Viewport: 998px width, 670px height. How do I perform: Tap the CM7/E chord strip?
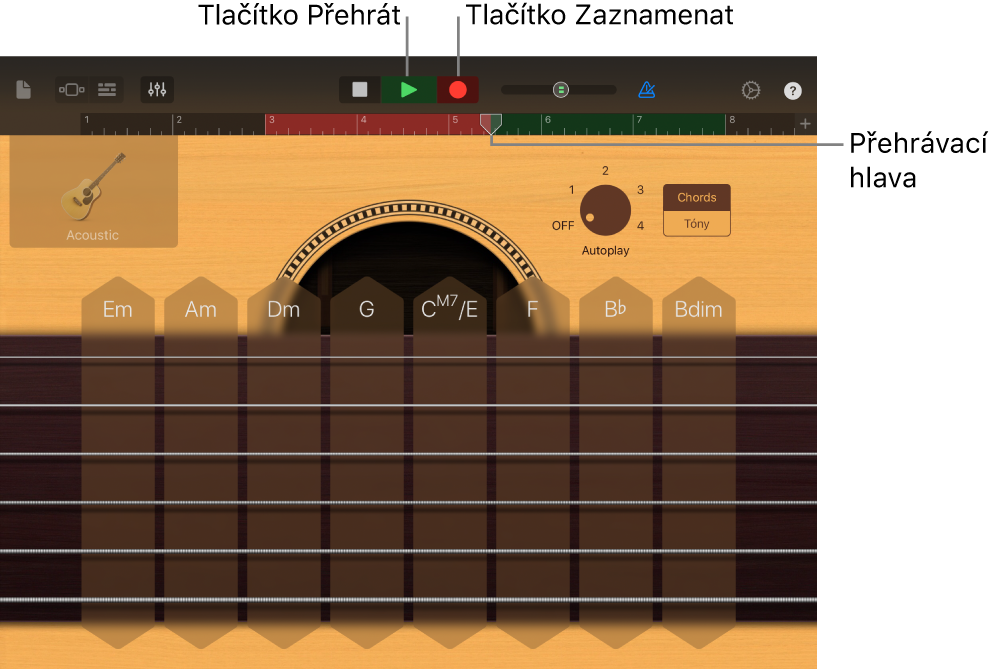point(449,463)
